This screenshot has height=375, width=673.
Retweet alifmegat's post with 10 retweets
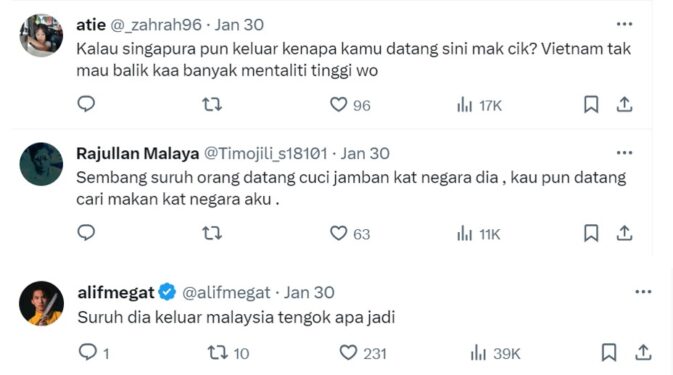228,353
